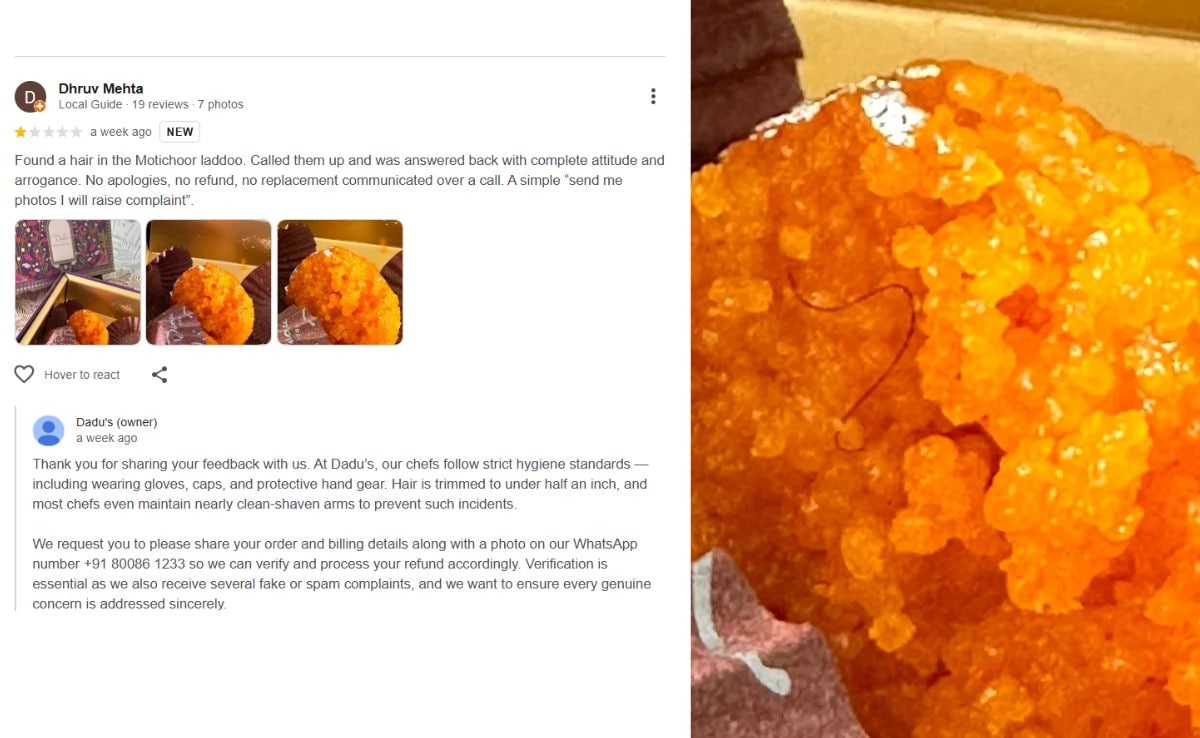Open the second review photo of laddoo
Viewport: 1200px width, 738px height.
(x=209, y=282)
